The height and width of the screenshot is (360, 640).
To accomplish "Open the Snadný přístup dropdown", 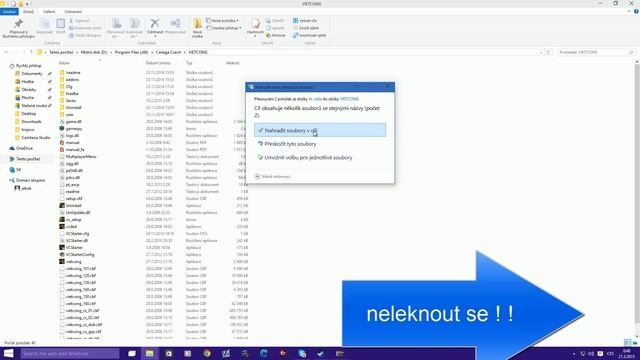I will click(x=224, y=28).
